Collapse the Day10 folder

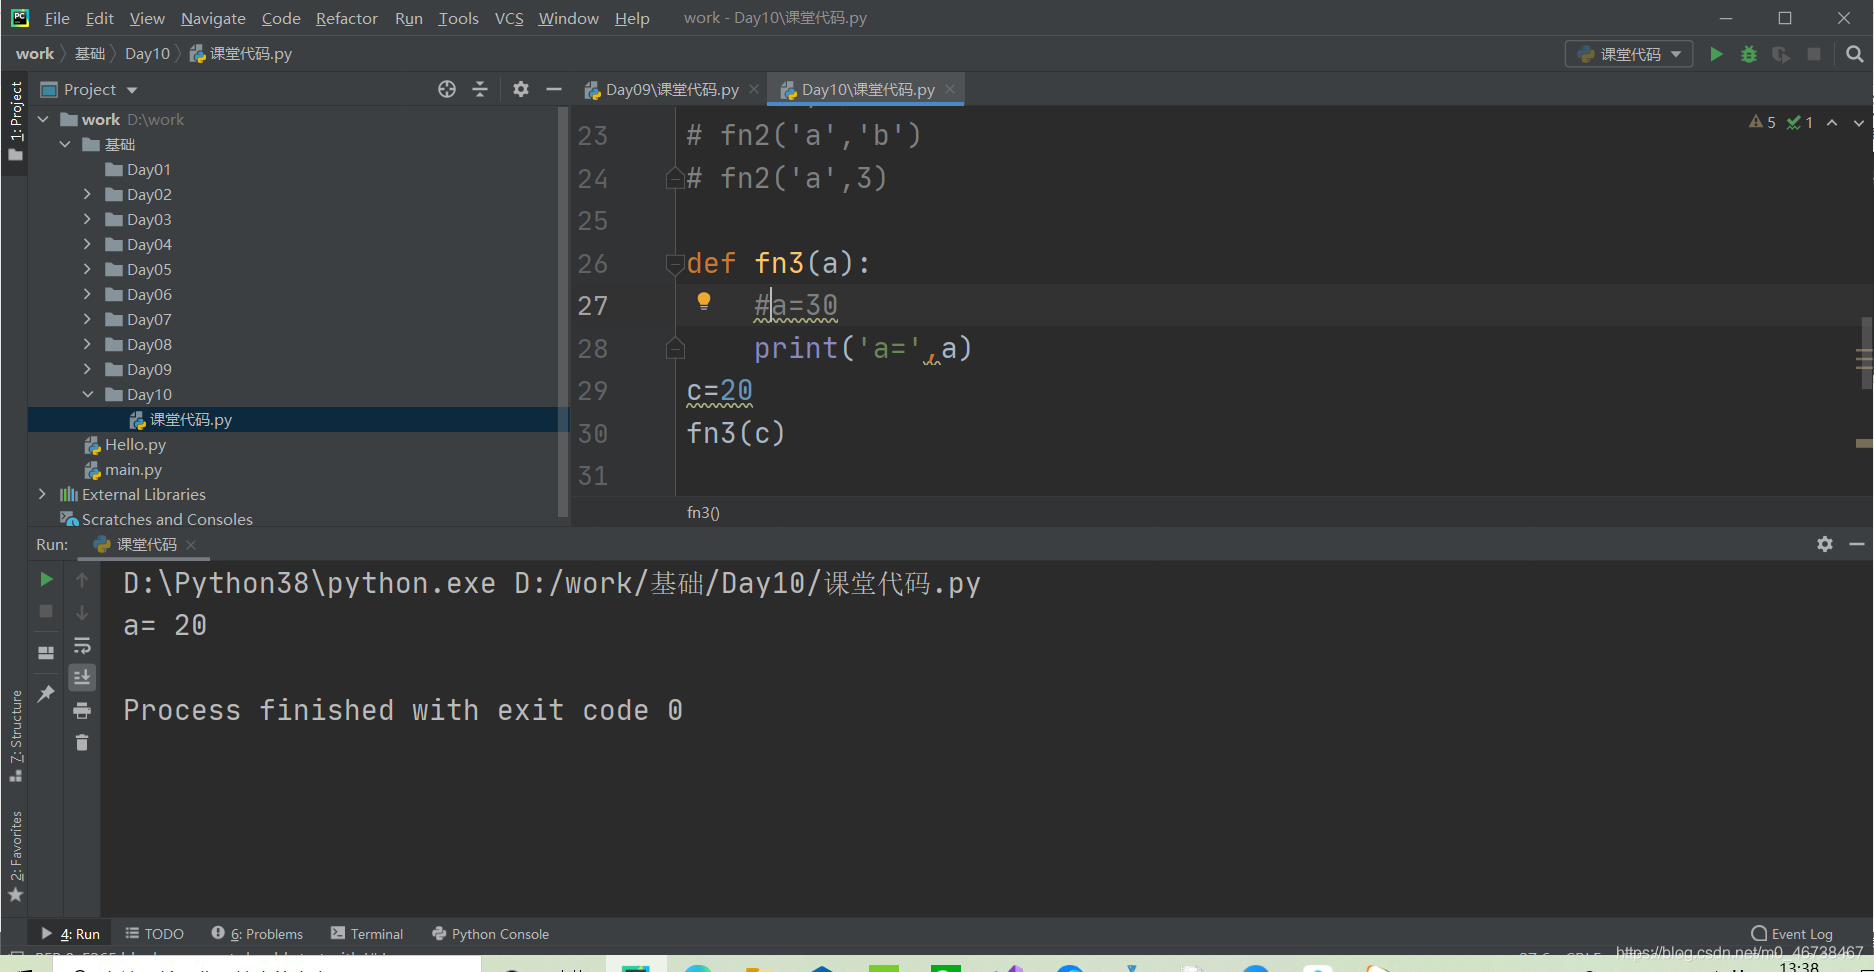[87, 394]
